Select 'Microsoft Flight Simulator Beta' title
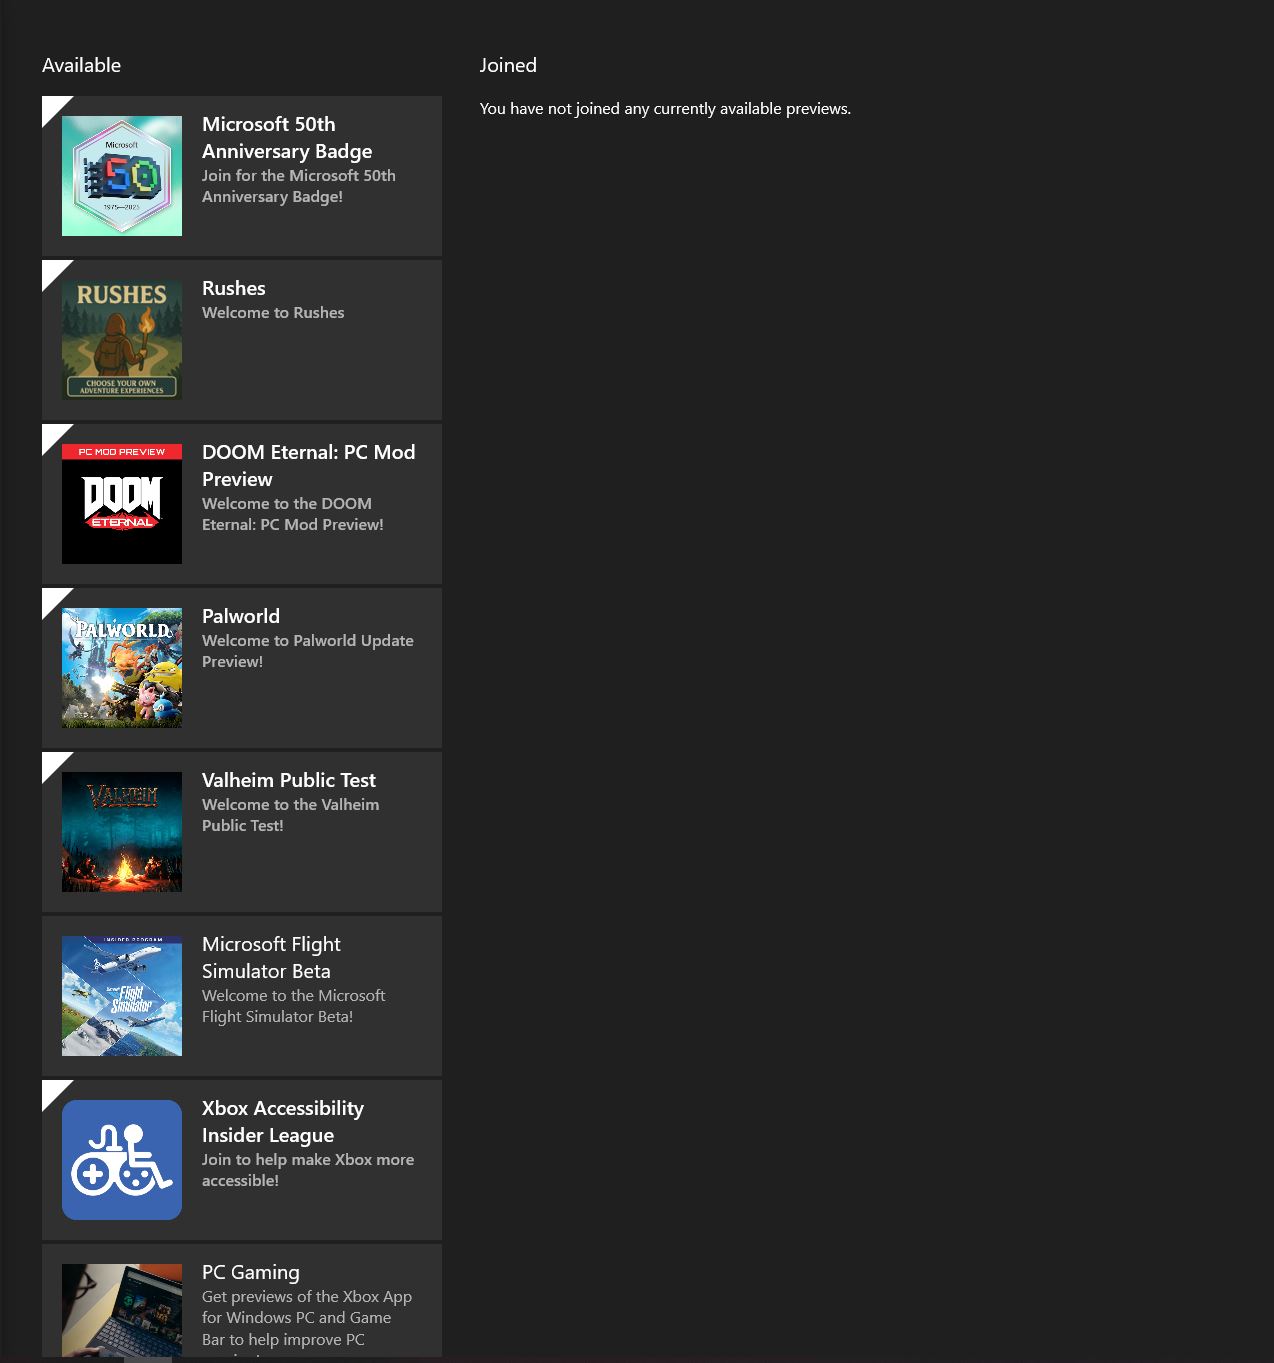The width and height of the screenshot is (1274, 1363). pyautogui.click(x=271, y=958)
